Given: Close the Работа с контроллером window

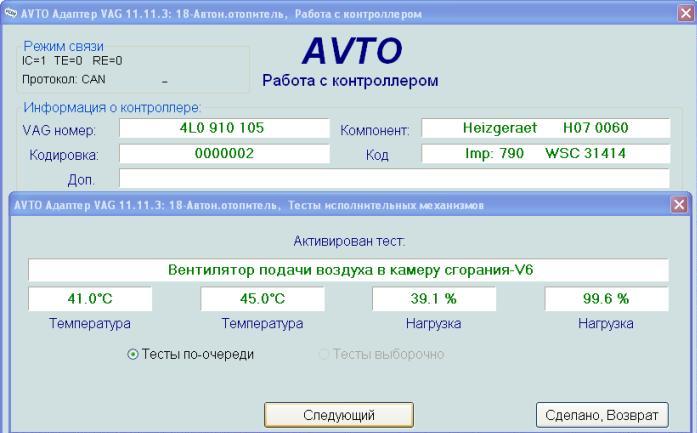Looking at the screenshot, I should point(687,13).
